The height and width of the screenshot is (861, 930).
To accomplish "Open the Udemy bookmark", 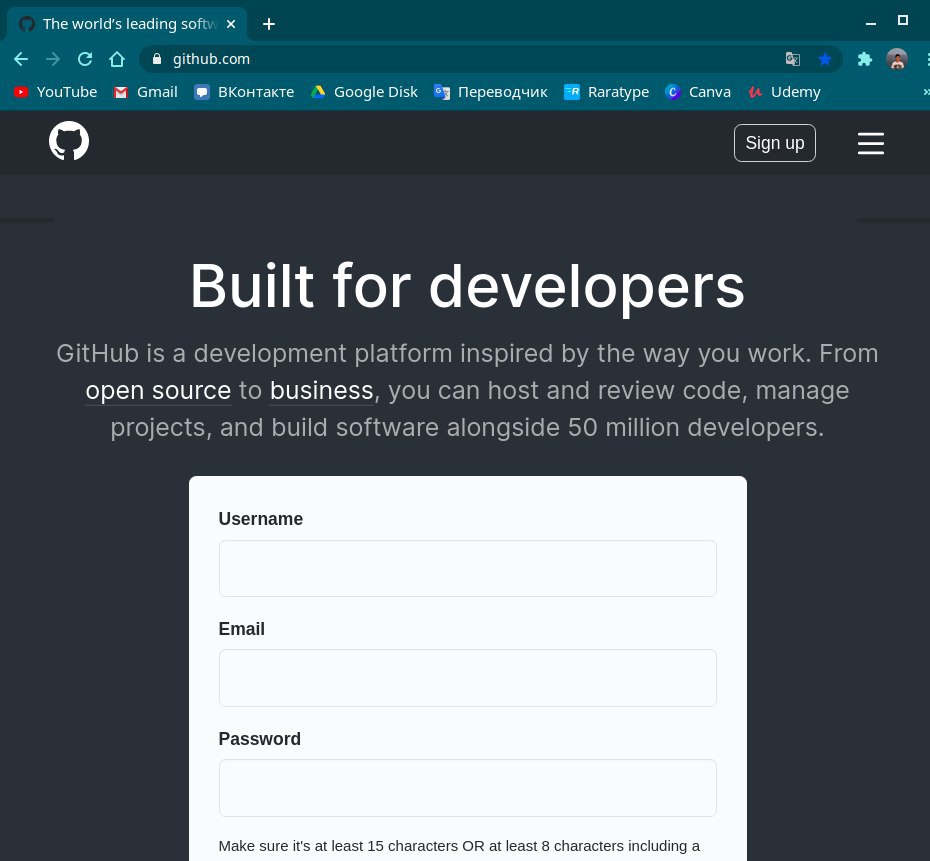I will [784, 92].
